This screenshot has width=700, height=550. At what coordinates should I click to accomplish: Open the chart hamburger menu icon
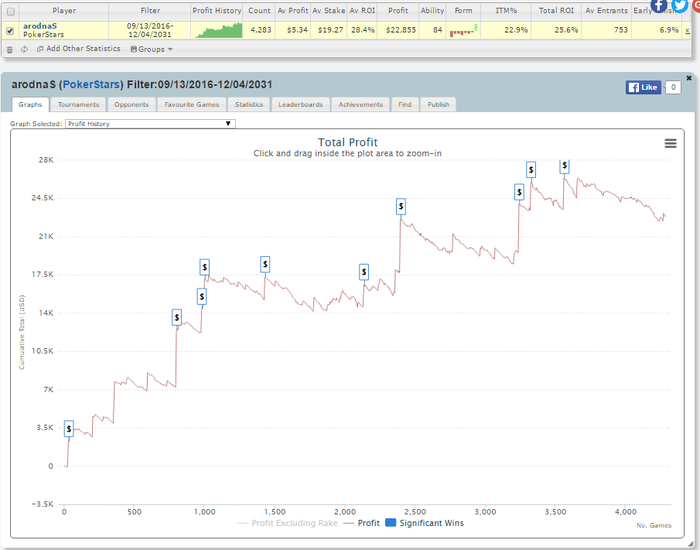click(x=671, y=143)
